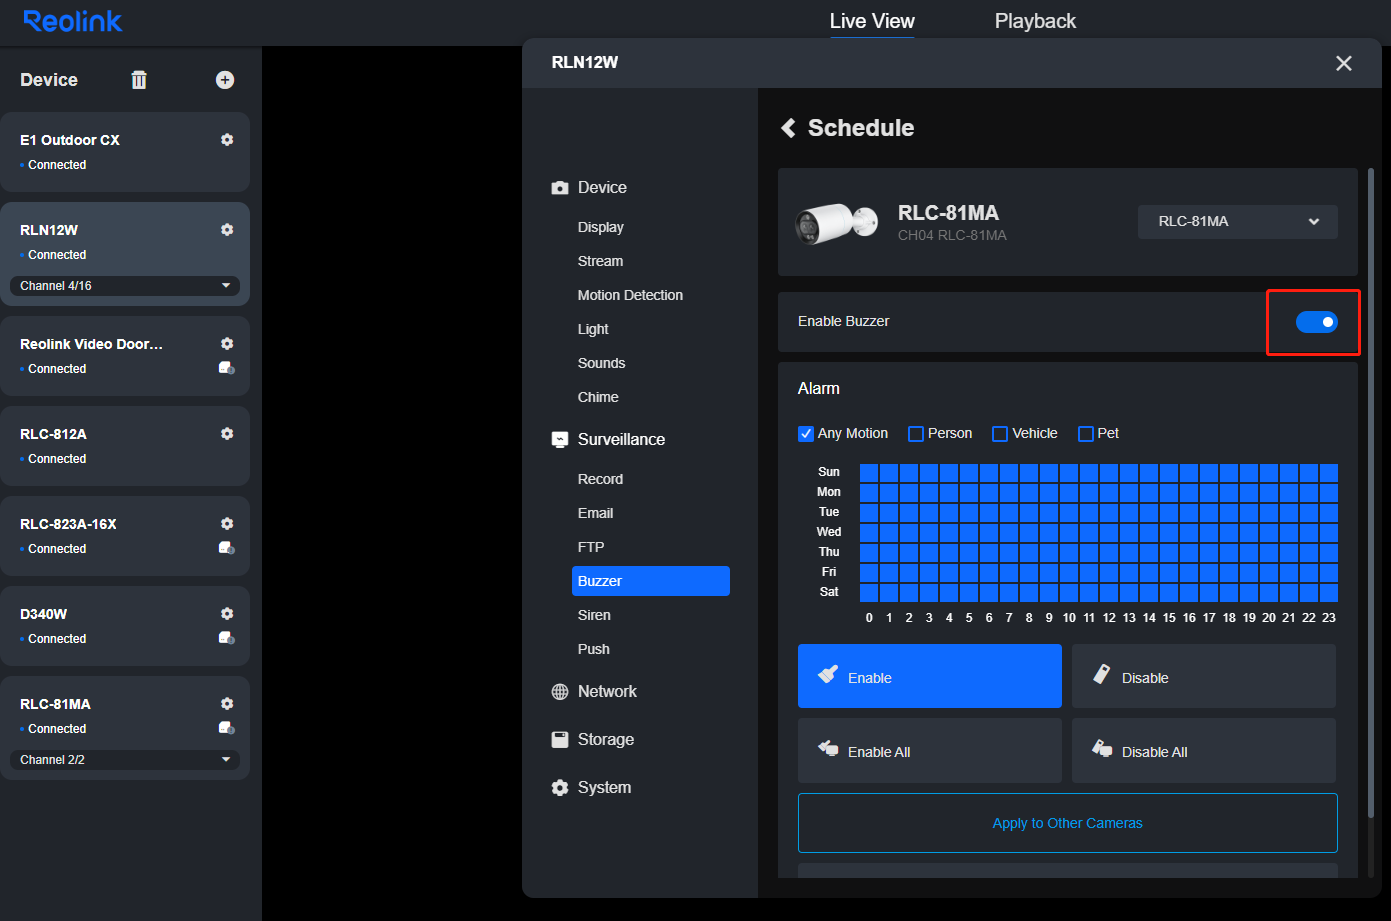Viewport: 1391px width, 921px height.
Task: Open settings gear for D340W
Action: click(x=227, y=614)
